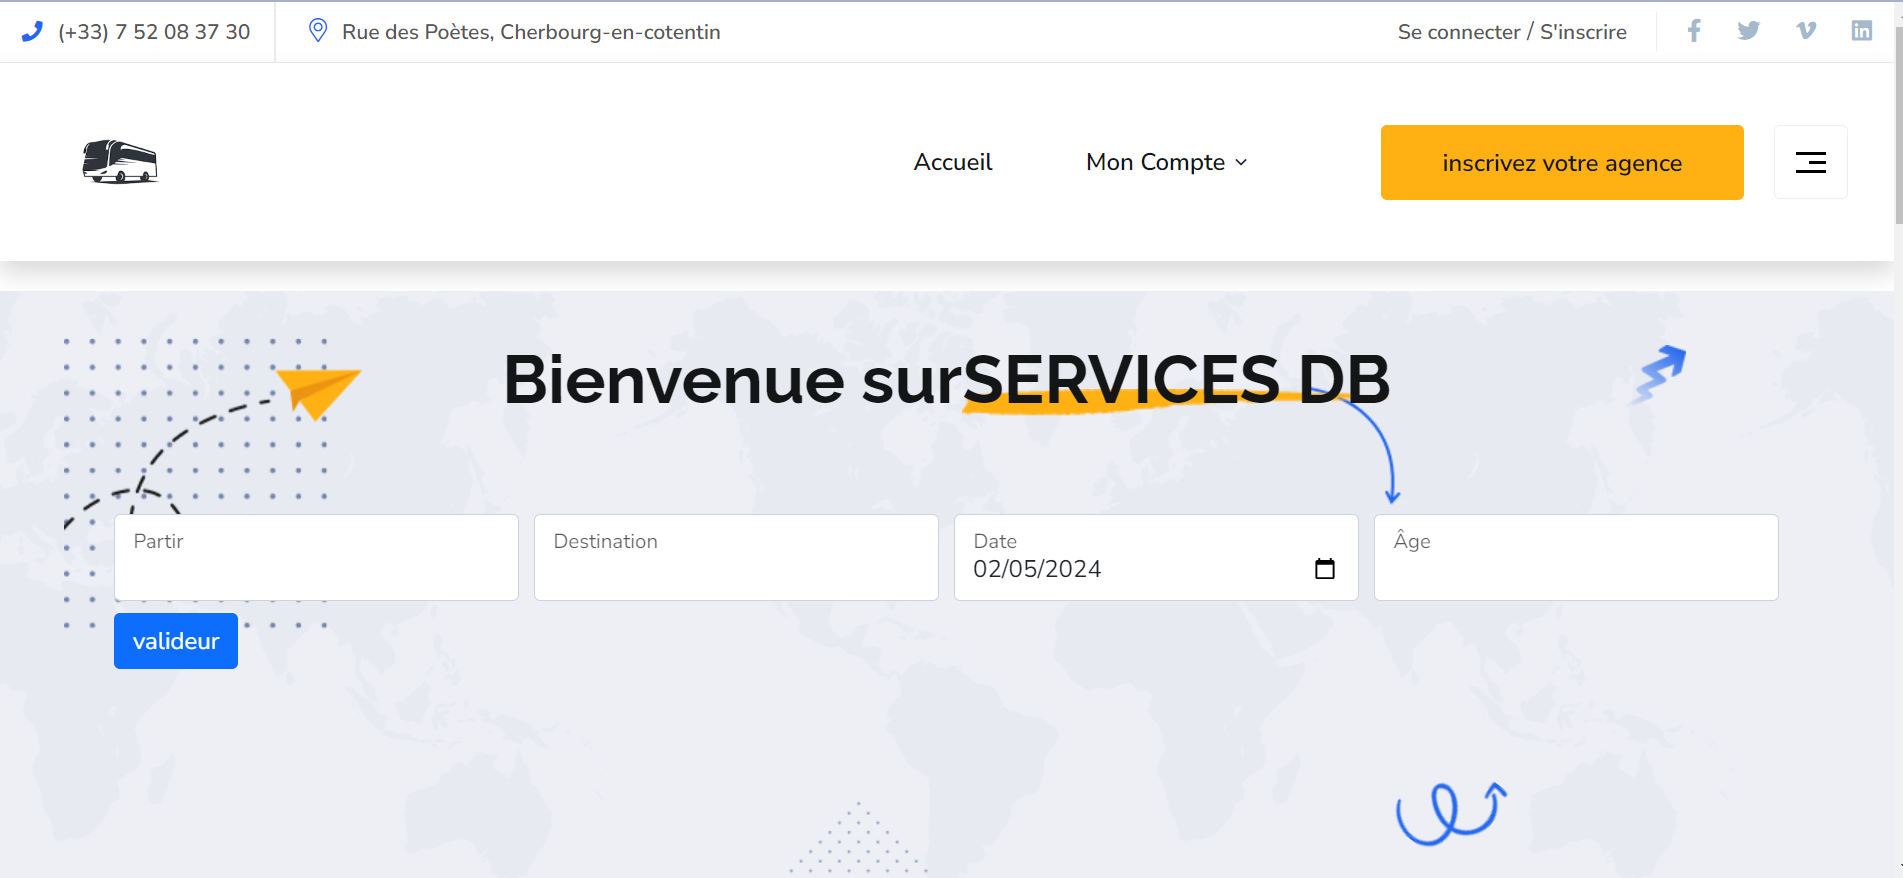Click the phone number (+33) 7 52 08 37 30
Viewport: 1903px width, 878px height.
(154, 32)
